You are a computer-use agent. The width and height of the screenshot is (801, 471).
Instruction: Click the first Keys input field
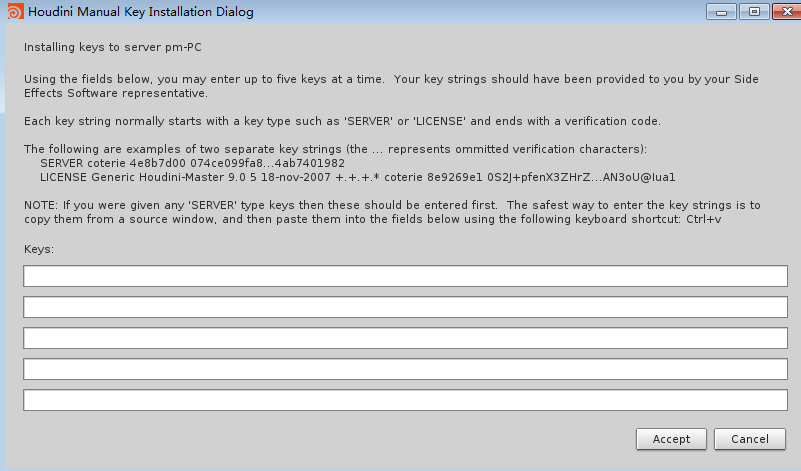pyautogui.click(x=405, y=276)
